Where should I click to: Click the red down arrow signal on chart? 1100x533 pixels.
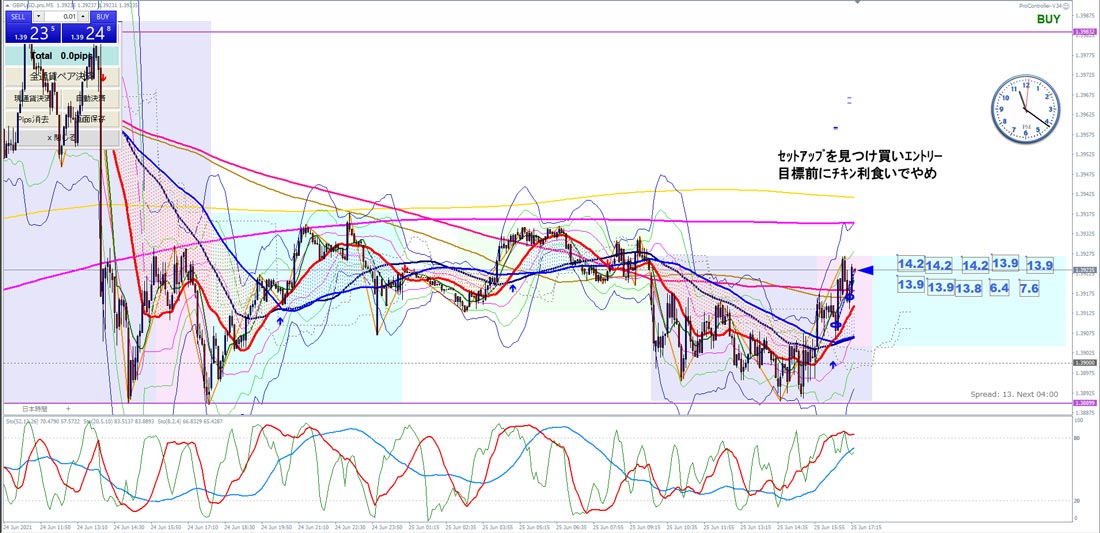(102, 79)
